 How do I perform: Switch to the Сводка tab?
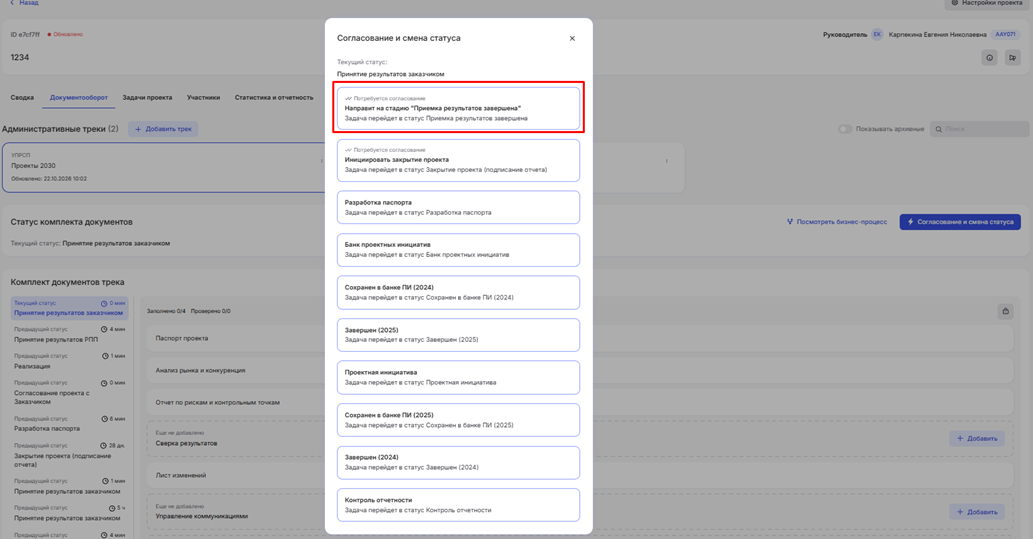point(22,98)
